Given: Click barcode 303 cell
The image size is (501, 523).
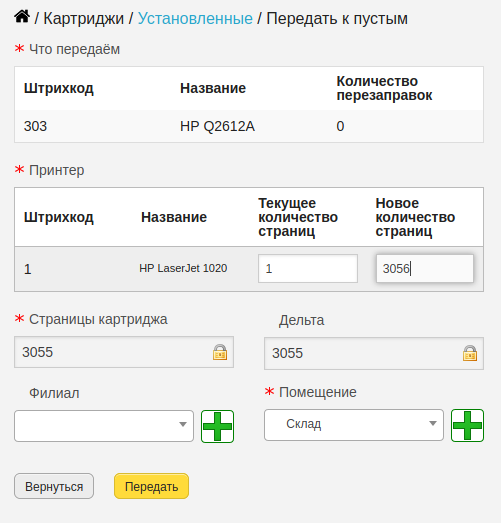Looking at the screenshot, I should [35, 126].
